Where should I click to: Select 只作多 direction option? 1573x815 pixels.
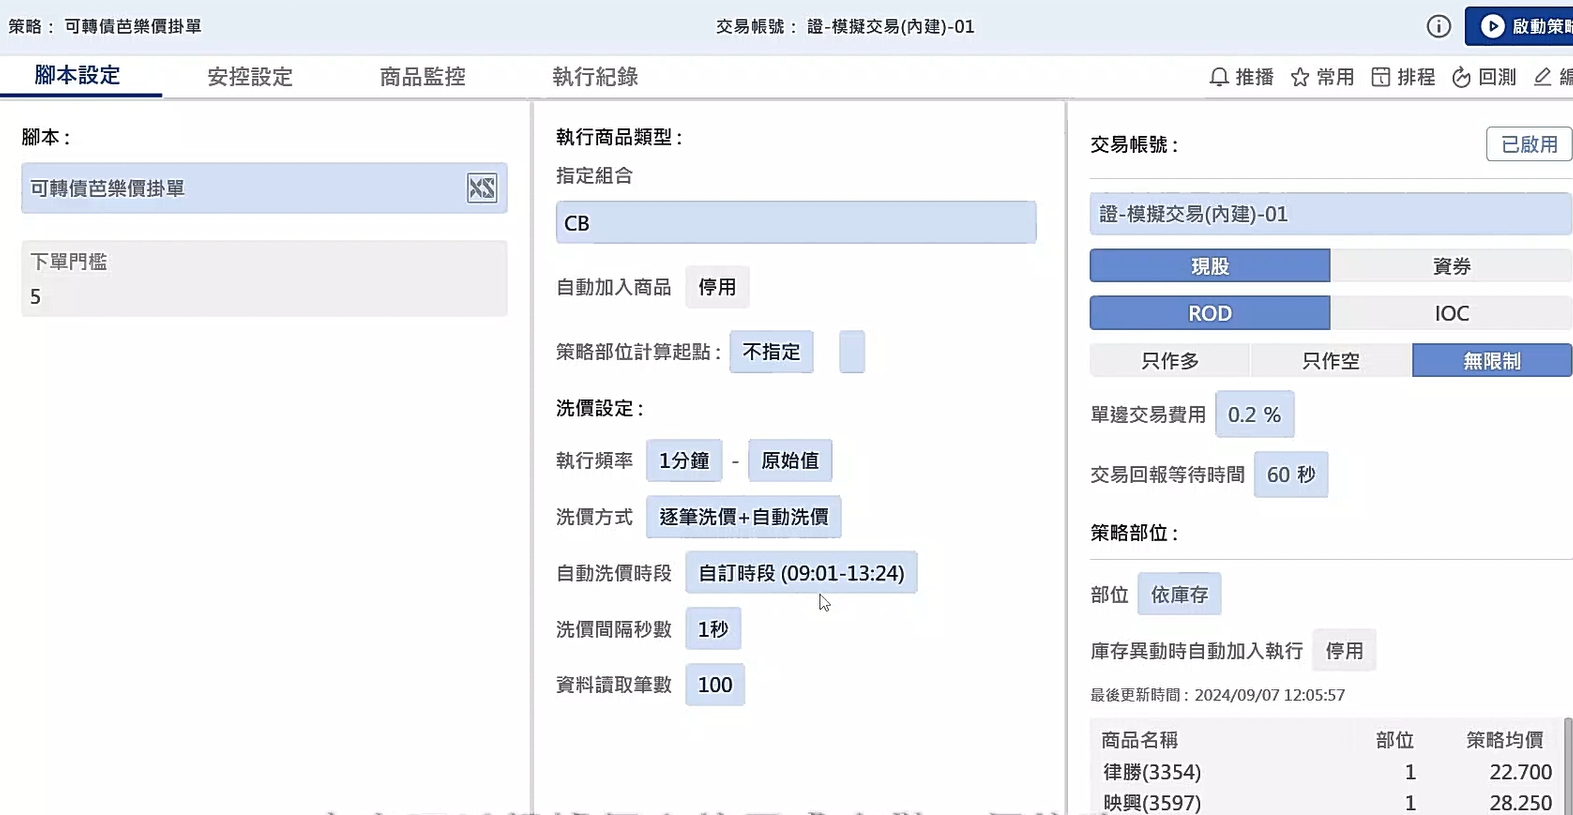click(1169, 361)
